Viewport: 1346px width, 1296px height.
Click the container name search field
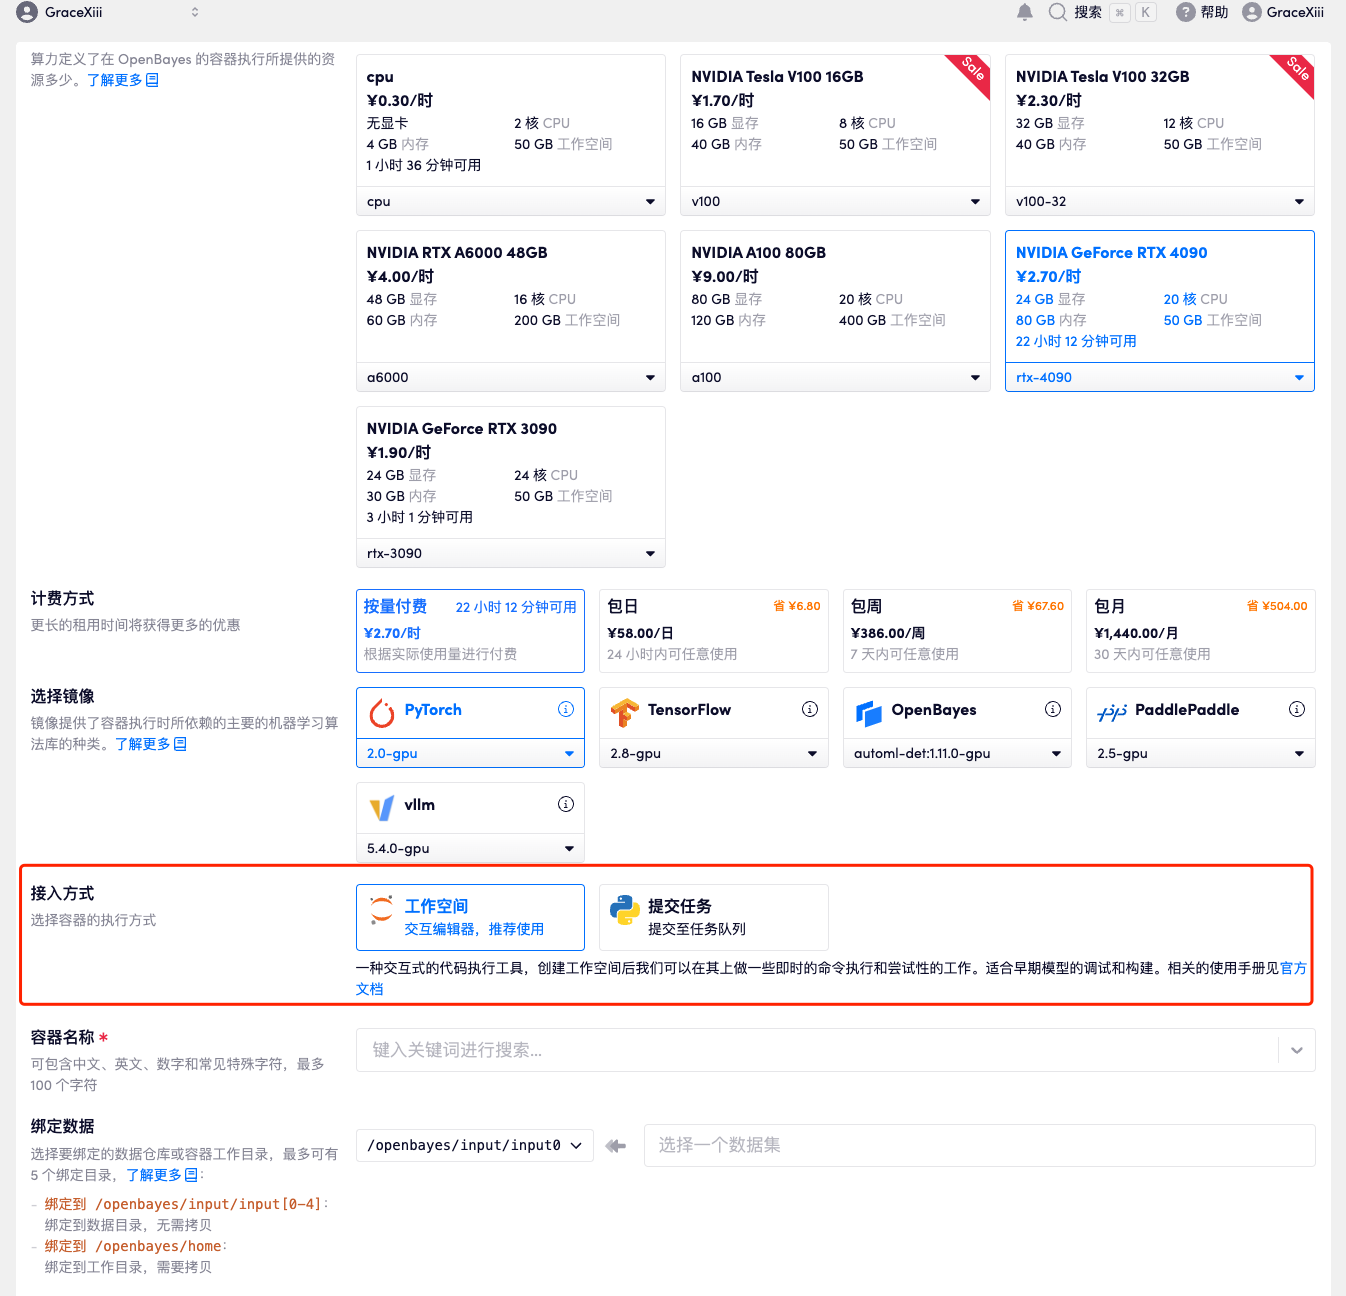click(815, 1050)
